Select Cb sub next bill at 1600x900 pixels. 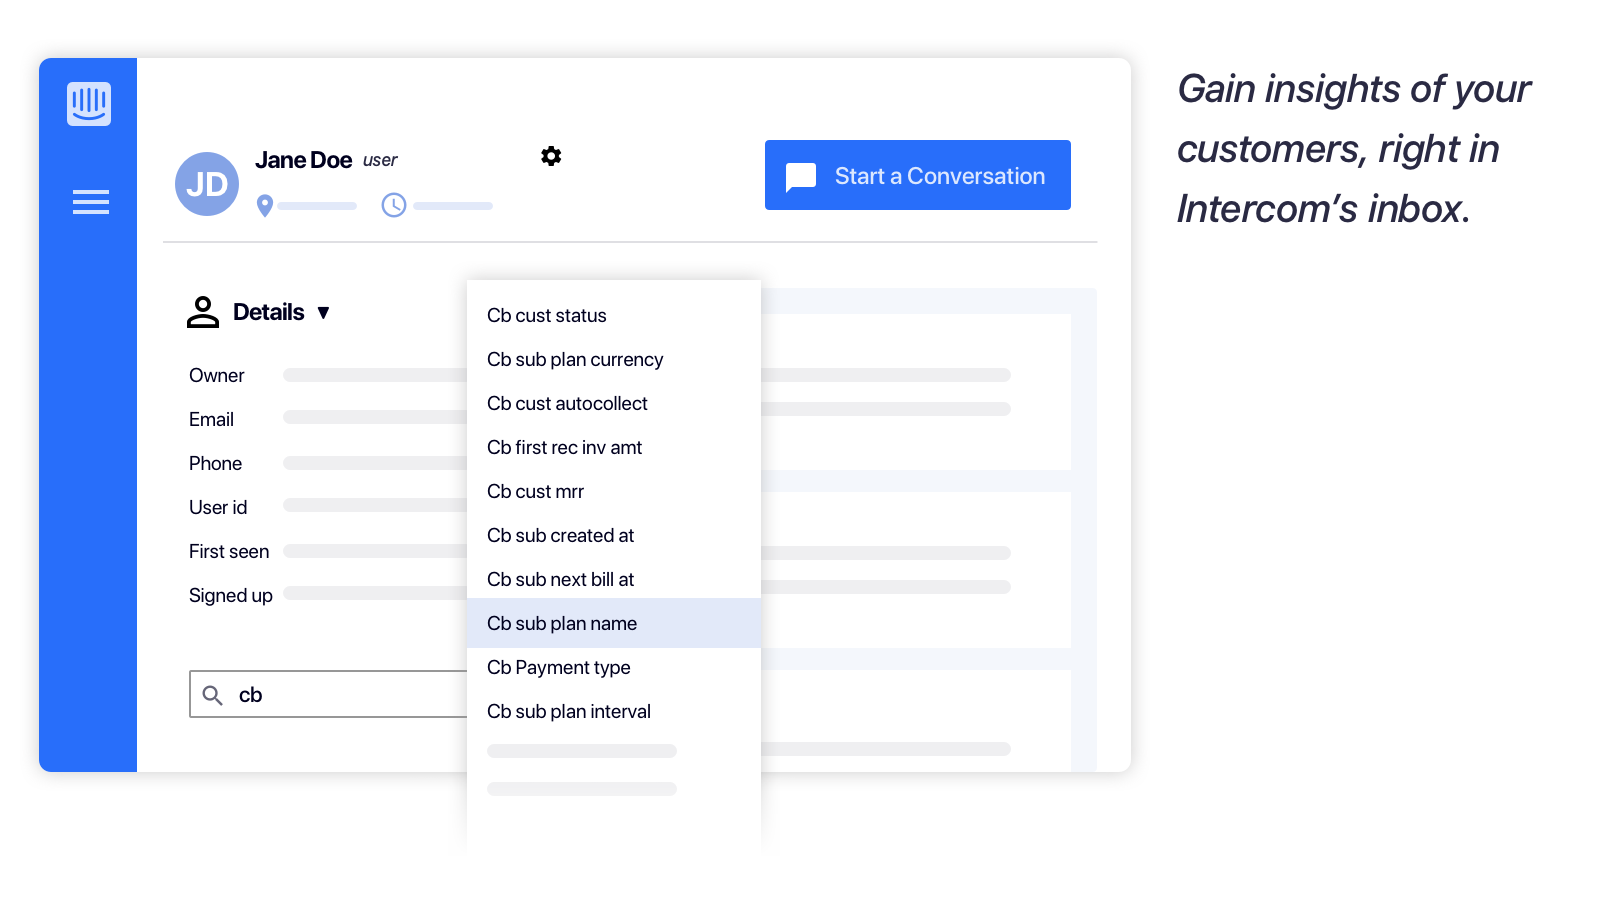click(560, 579)
